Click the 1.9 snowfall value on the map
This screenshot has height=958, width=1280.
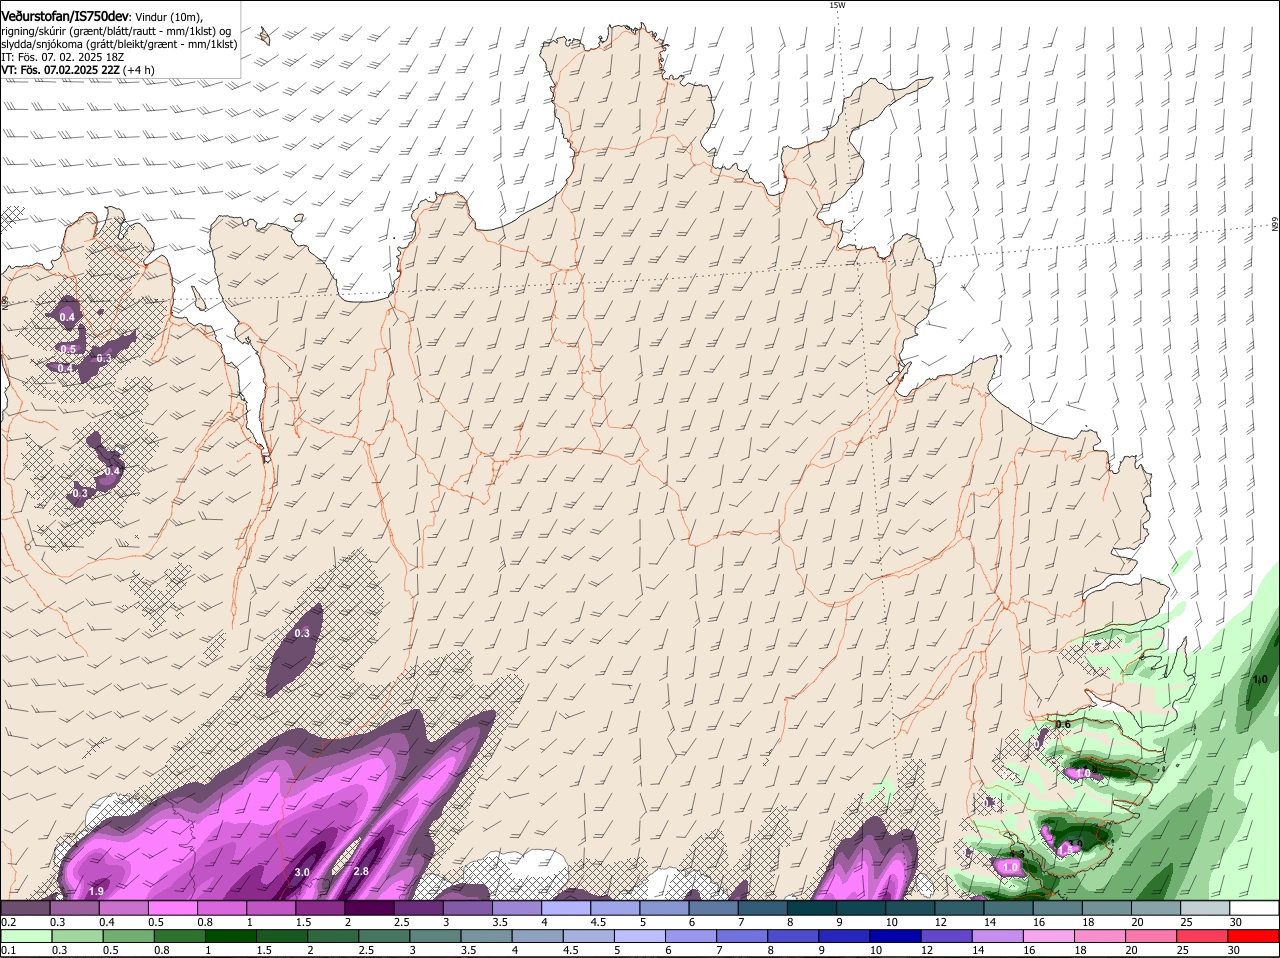[x=96, y=891]
